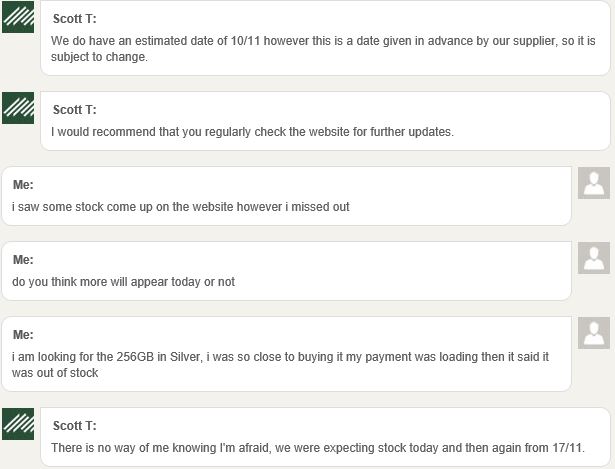Click the 'Scott T:' name above the website message
Image resolution: width=615 pixels, height=469 pixels.
pos(75,110)
